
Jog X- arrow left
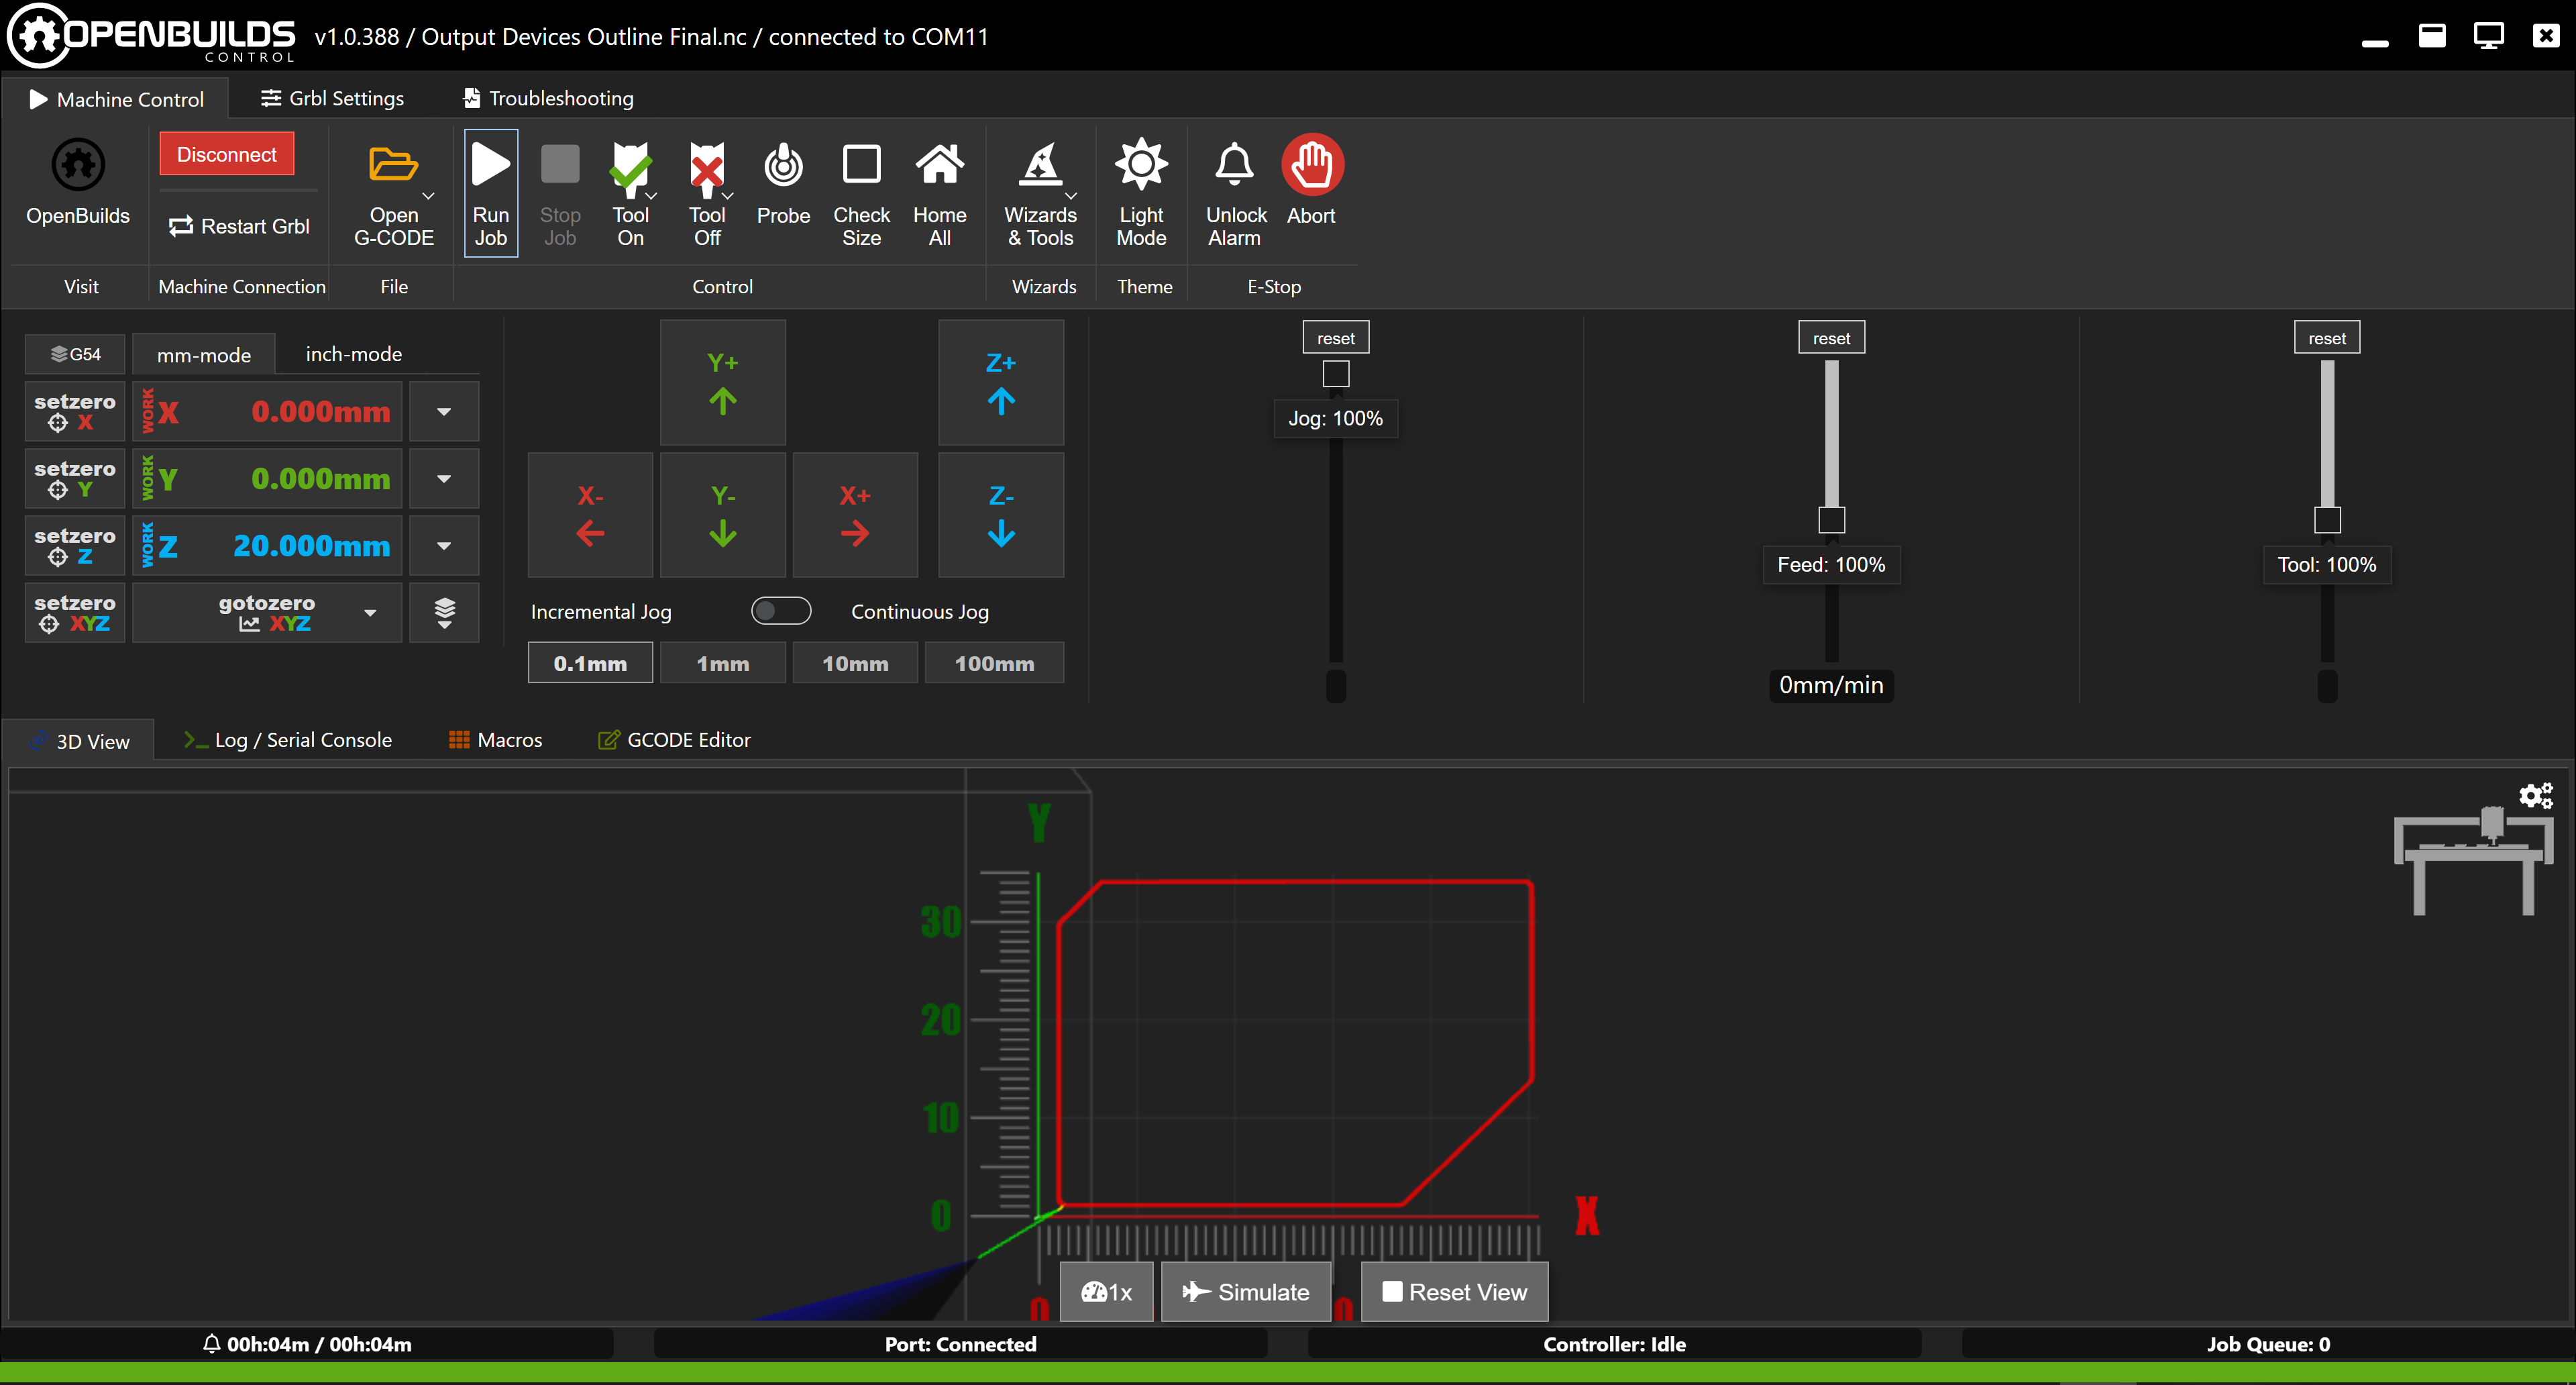(590, 515)
